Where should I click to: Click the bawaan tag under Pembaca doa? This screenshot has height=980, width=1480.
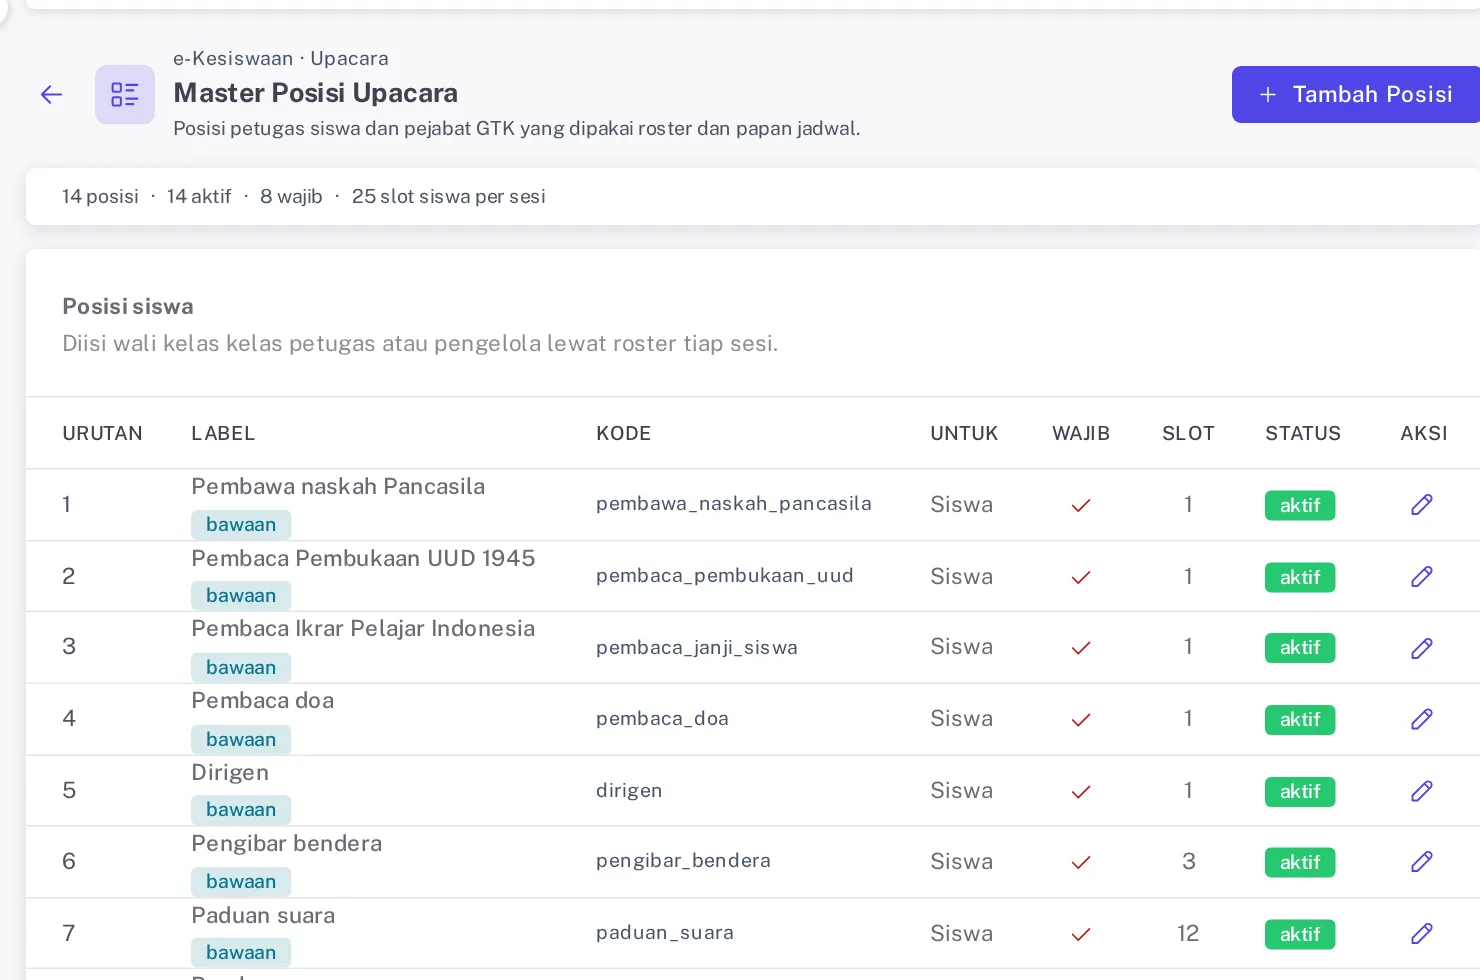pyautogui.click(x=241, y=740)
